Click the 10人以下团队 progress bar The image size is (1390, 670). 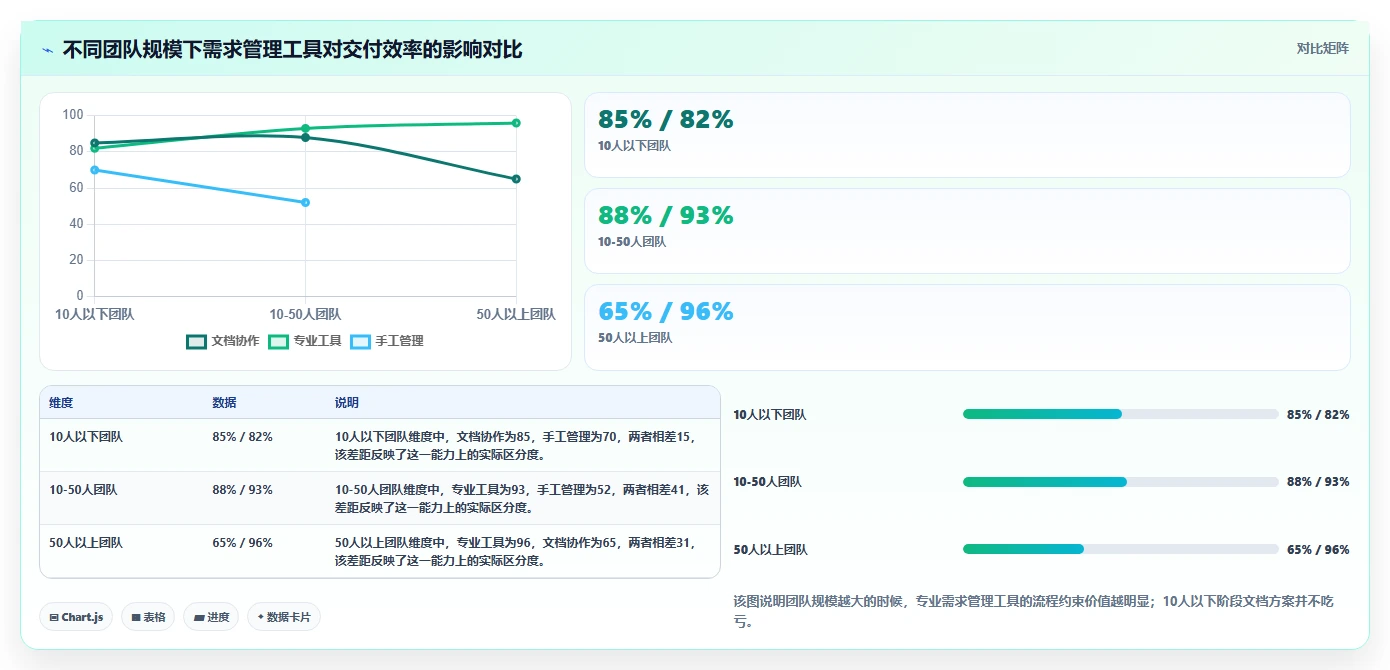coord(1120,414)
